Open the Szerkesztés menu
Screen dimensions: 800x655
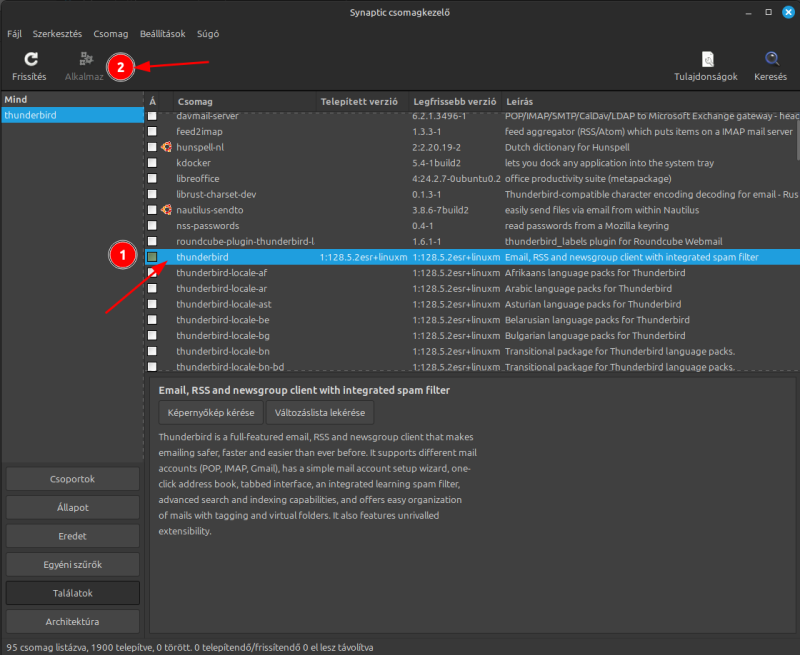(57, 34)
